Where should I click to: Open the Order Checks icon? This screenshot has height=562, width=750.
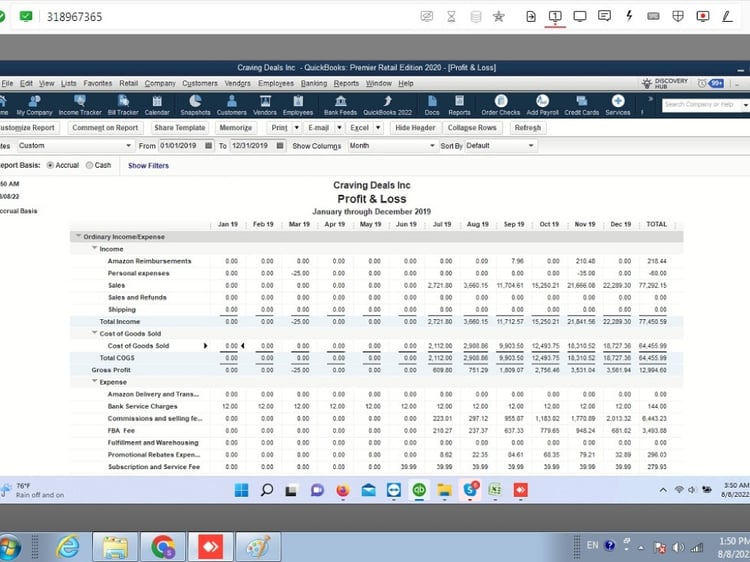coord(501,105)
